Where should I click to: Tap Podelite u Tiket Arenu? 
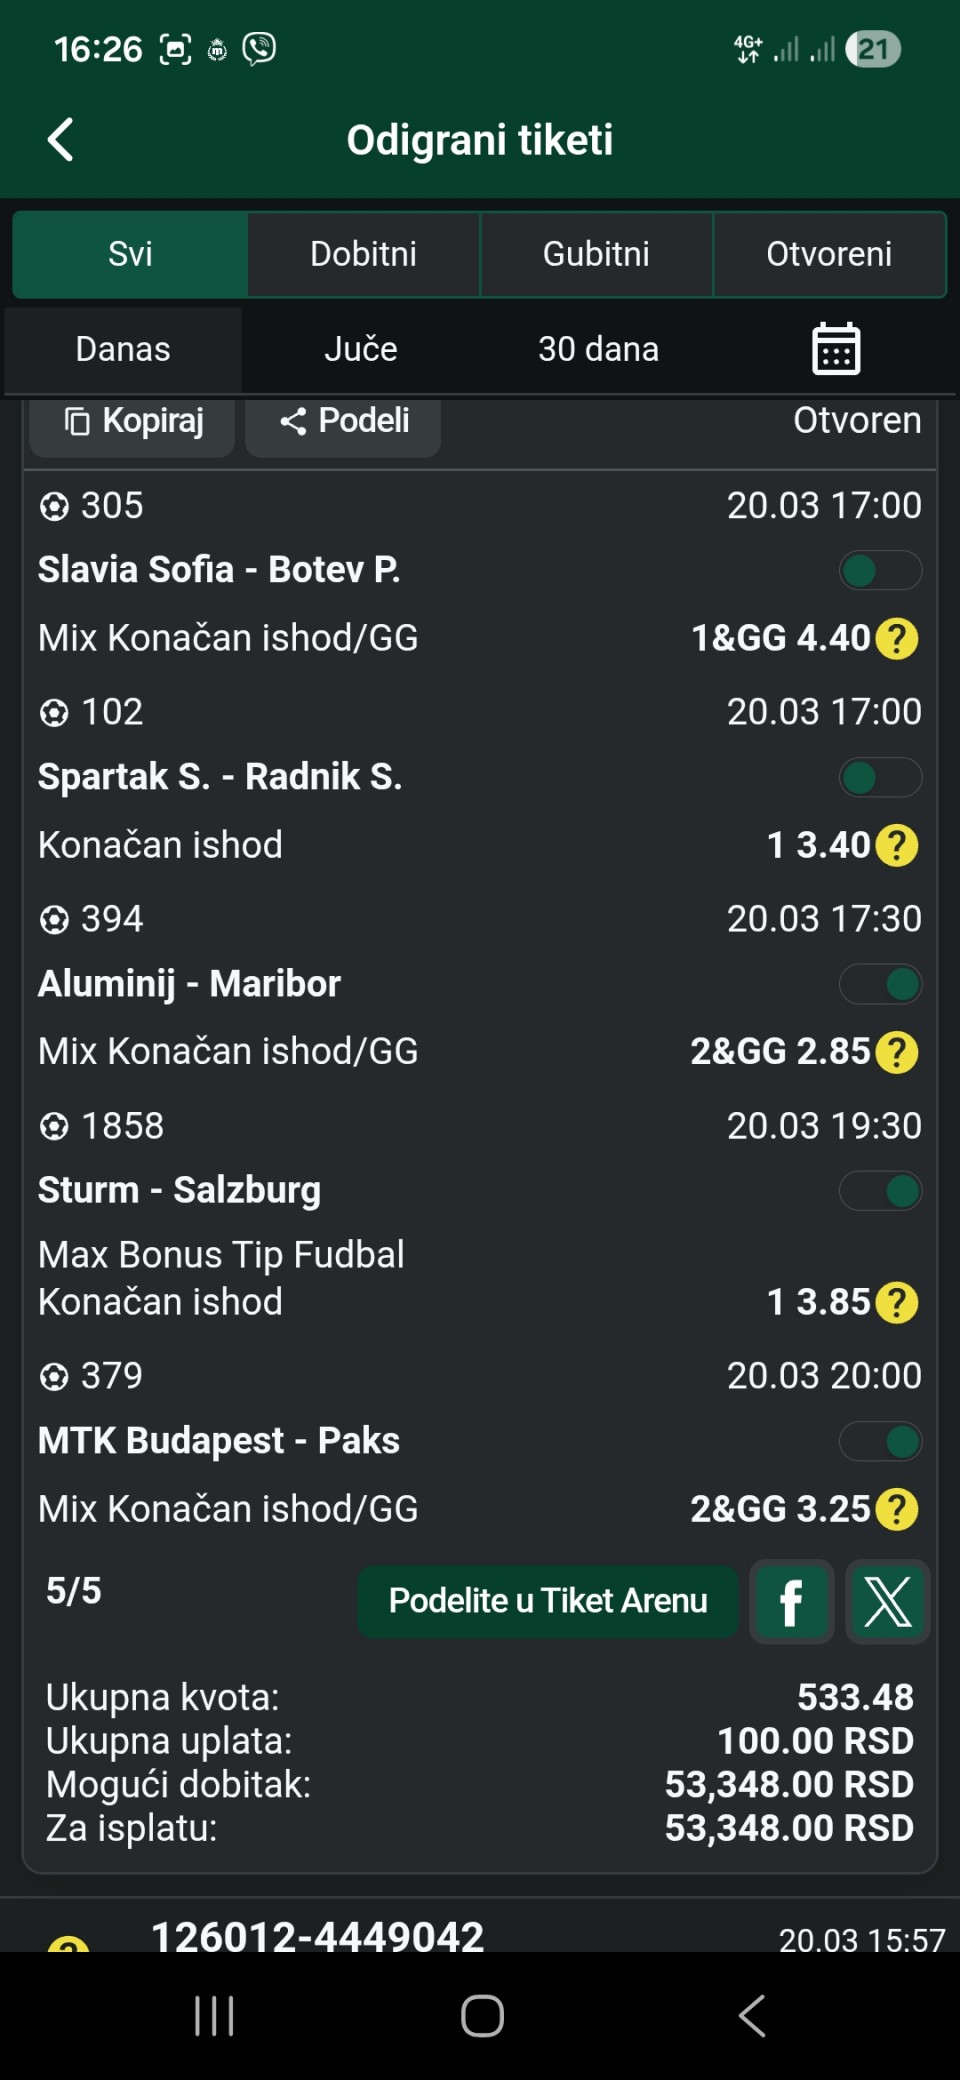point(548,1602)
